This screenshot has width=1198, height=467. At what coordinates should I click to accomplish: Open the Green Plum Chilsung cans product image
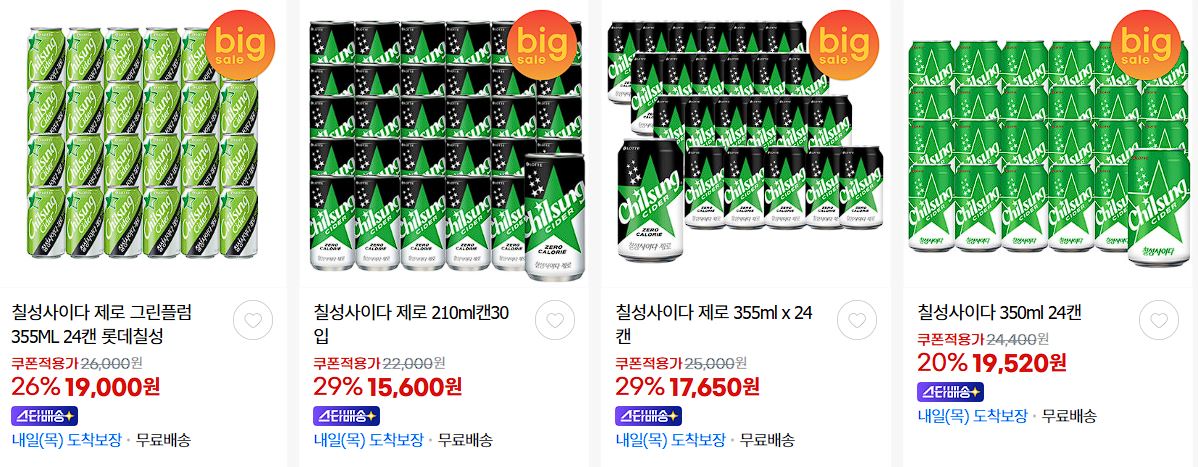click(143, 144)
